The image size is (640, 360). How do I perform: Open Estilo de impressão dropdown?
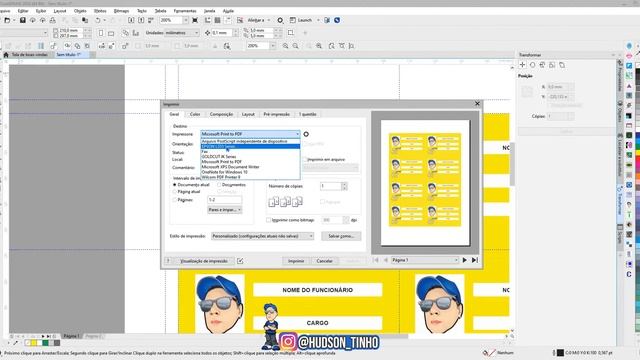pyautogui.click(x=262, y=236)
